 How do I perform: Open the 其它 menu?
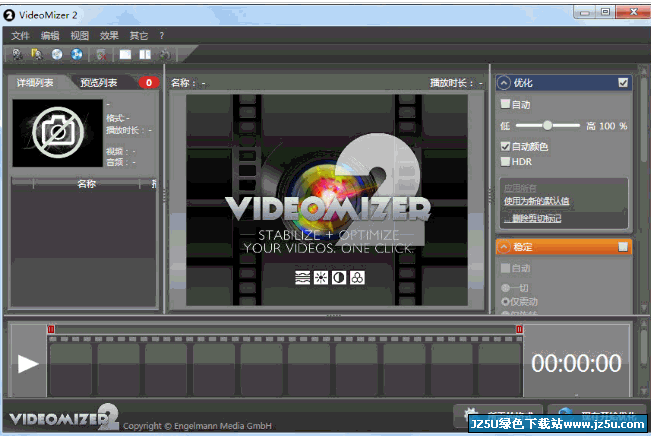pyautogui.click(x=139, y=36)
